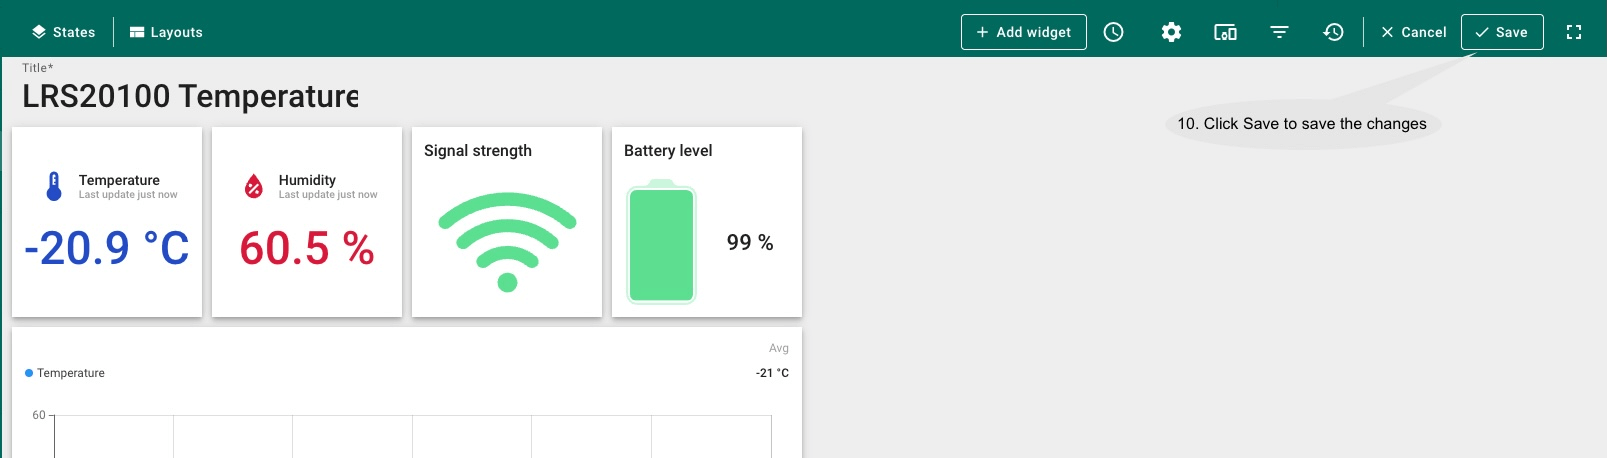Open the version history icon
Viewport: 1607px width, 458px height.
[1333, 32]
